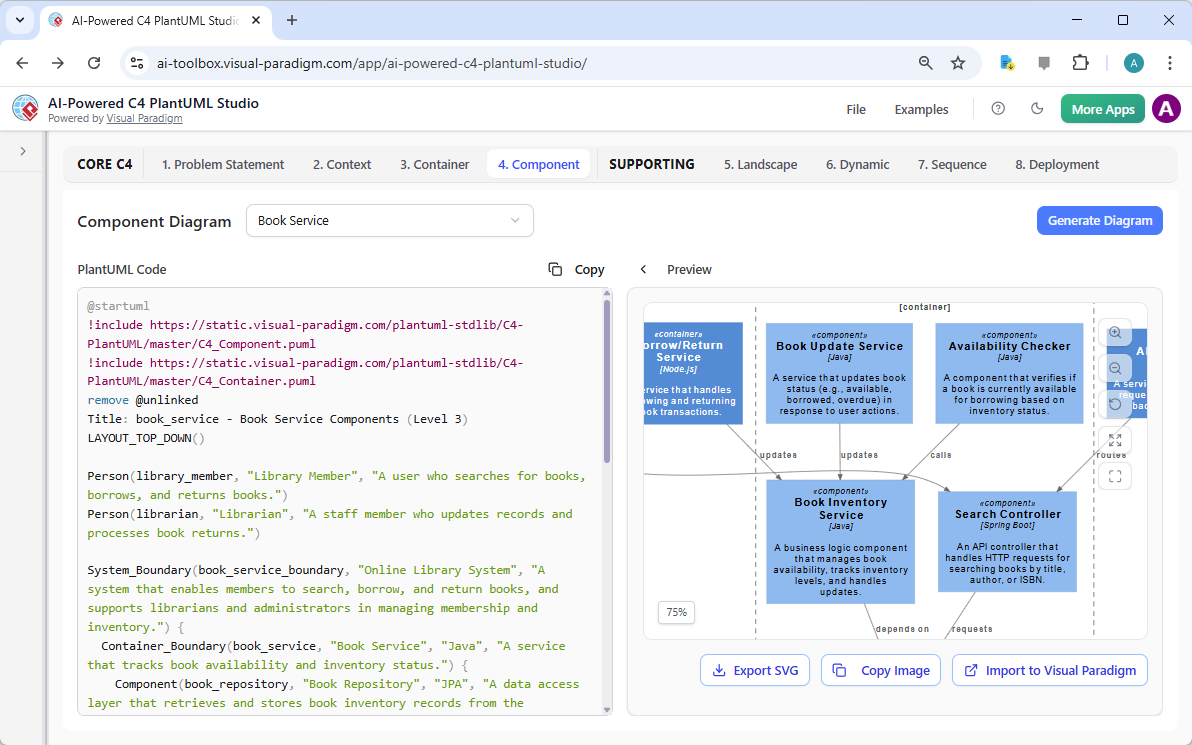Image resolution: width=1192 pixels, height=745 pixels.
Task: Open the Examples menu
Action: pyautogui.click(x=920, y=109)
